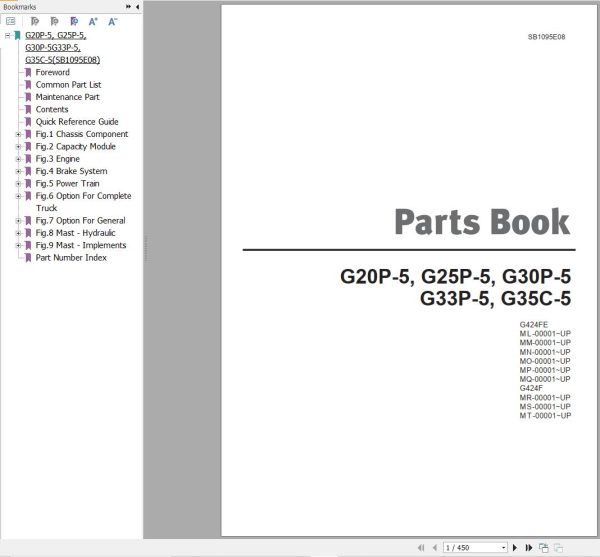The image size is (600, 557).
Task: Click the Common Part List ribbon icon
Action: click(x=28, y=85)
